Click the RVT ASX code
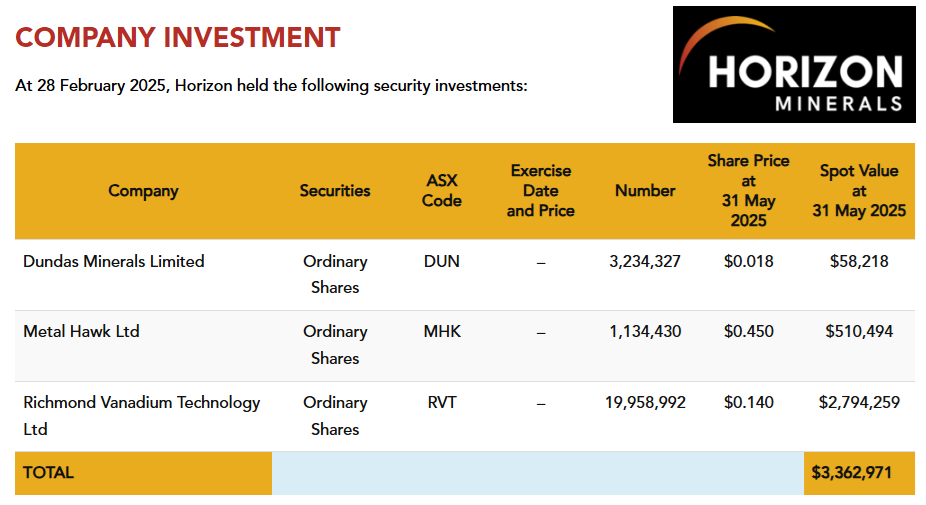926x505 pixels. (441, 402)
